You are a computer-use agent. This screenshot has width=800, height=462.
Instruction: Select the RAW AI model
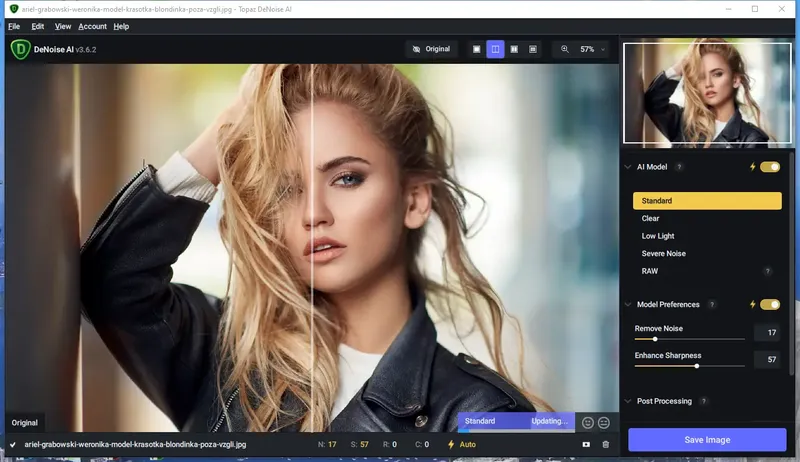707,271
